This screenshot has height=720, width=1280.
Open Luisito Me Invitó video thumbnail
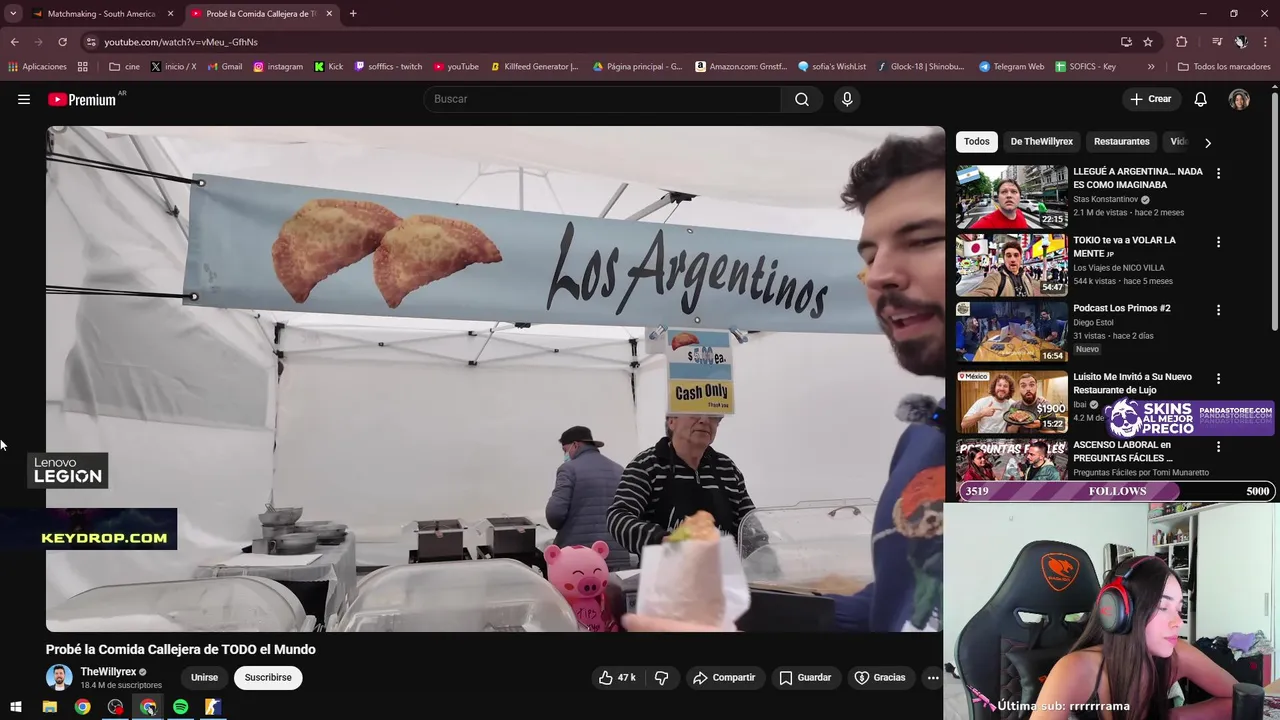click(x=1012, y=402)
